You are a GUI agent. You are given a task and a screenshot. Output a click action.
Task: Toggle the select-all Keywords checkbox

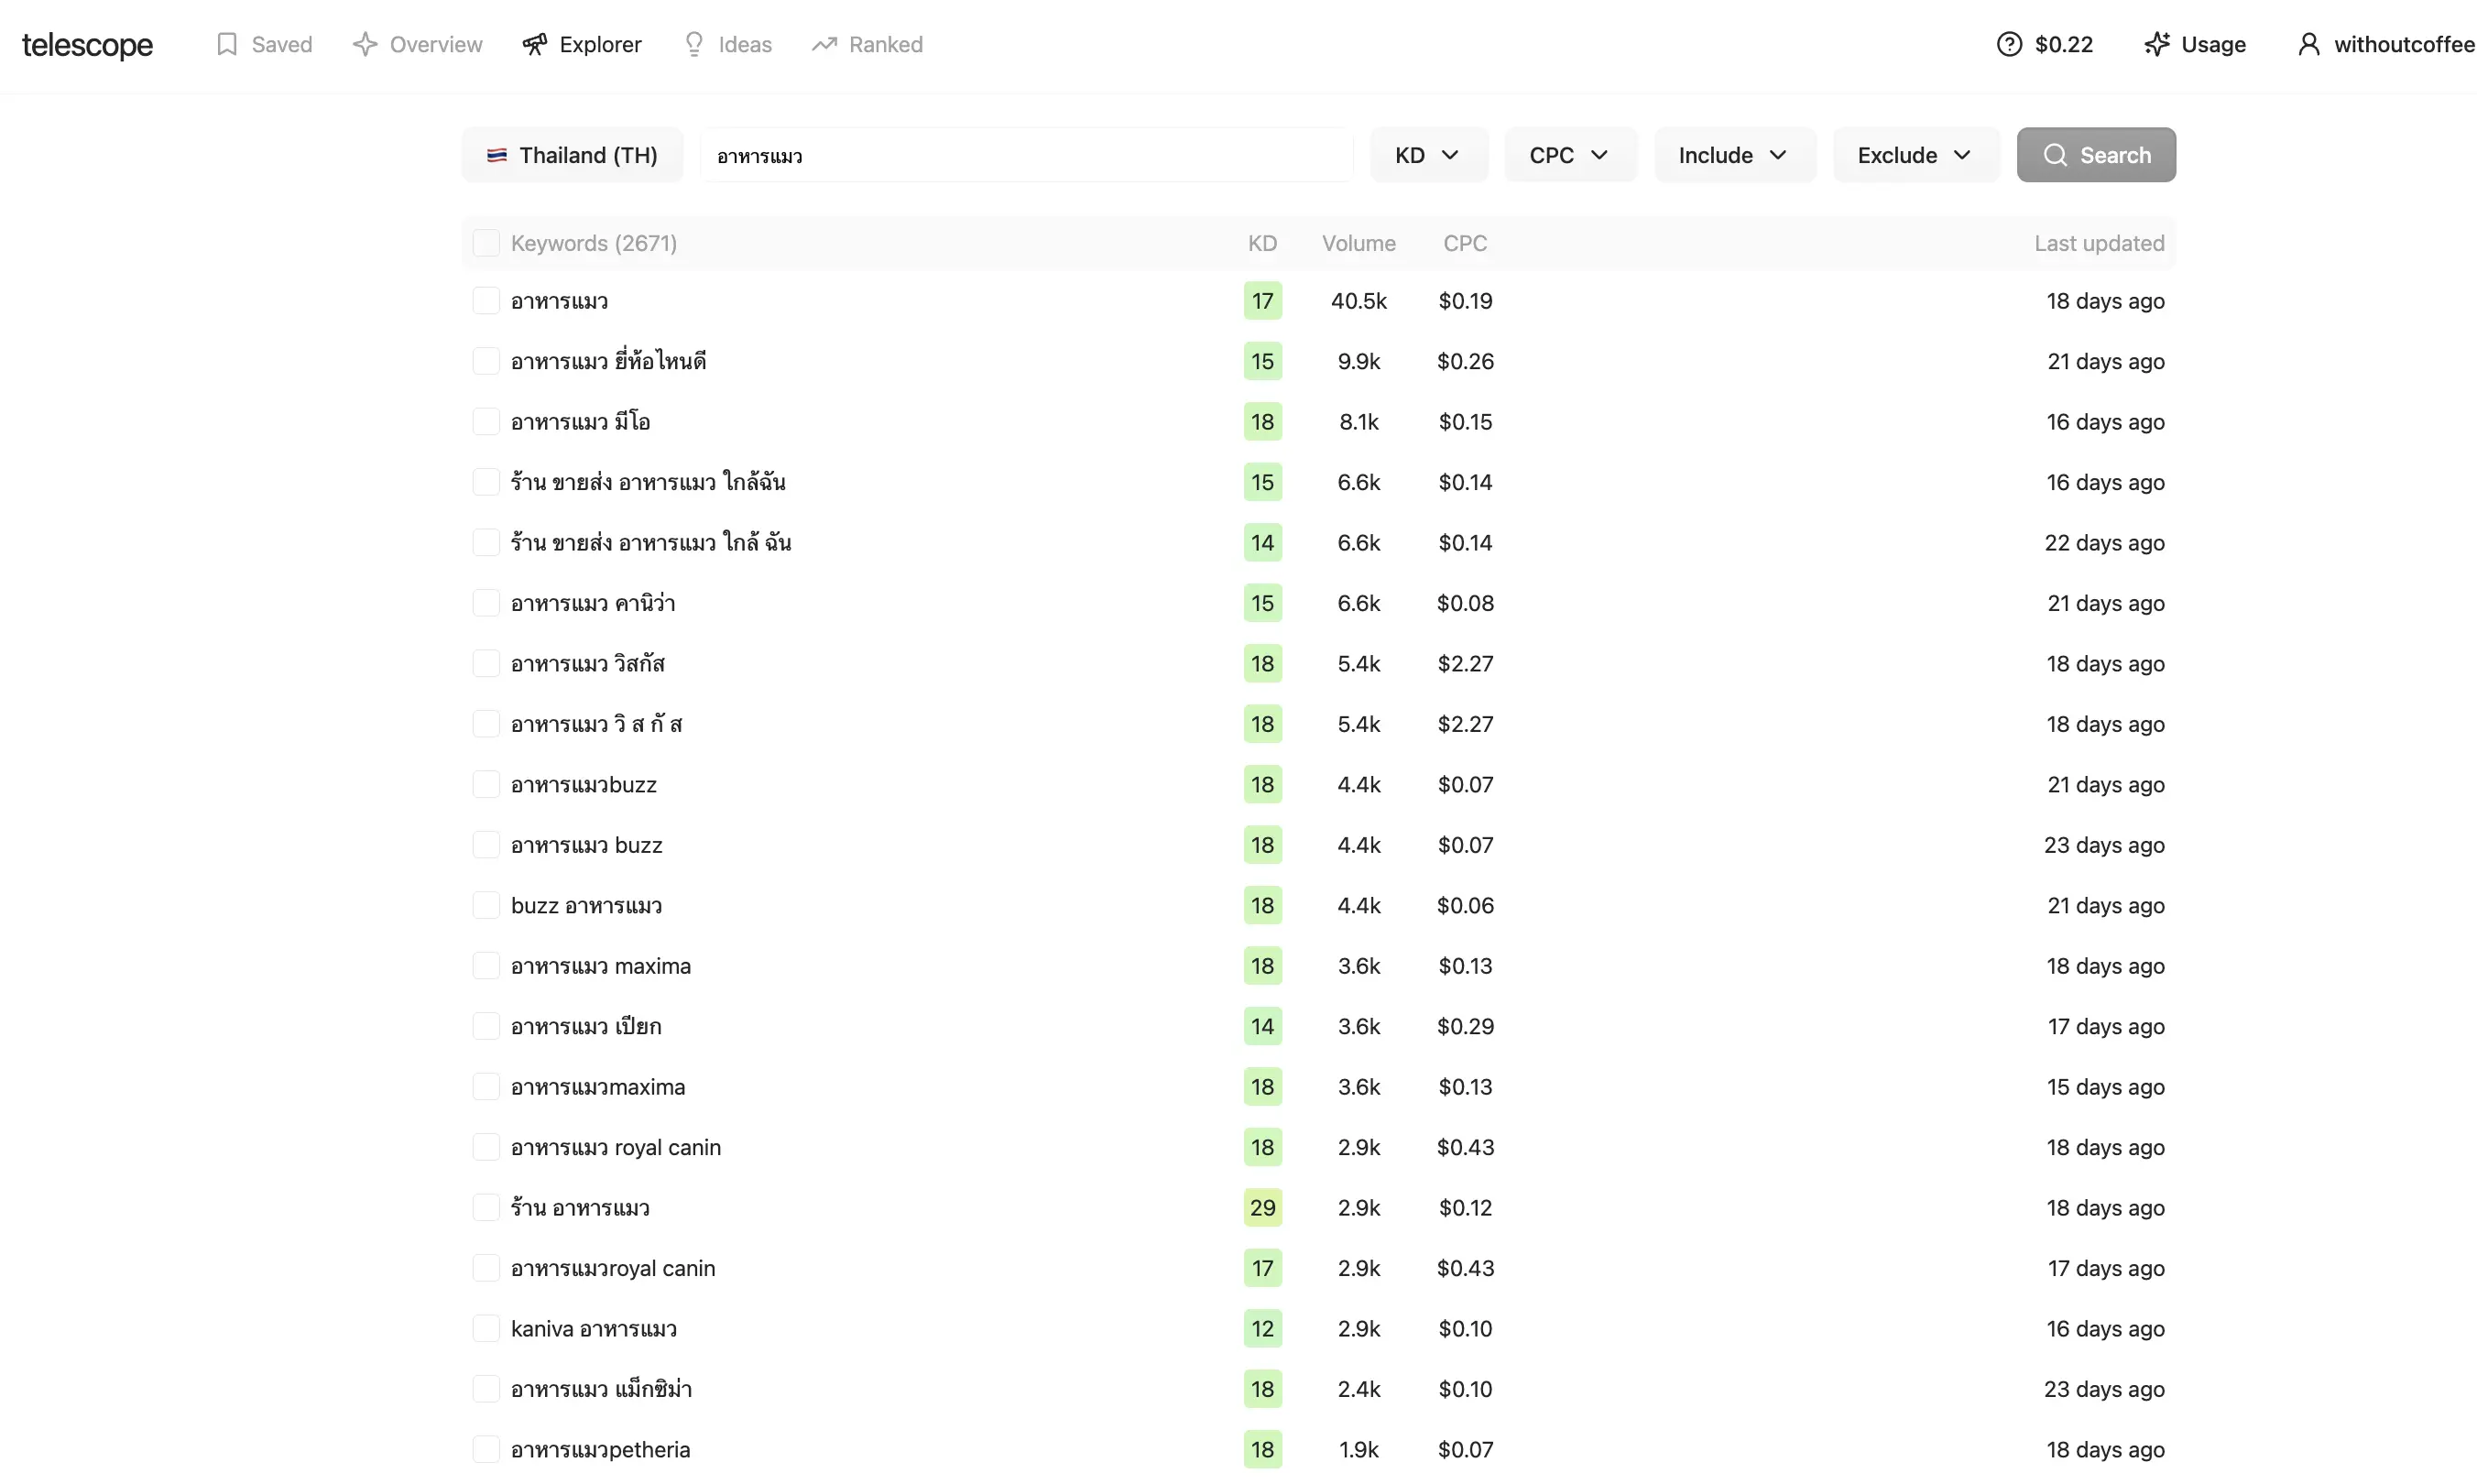486,243
